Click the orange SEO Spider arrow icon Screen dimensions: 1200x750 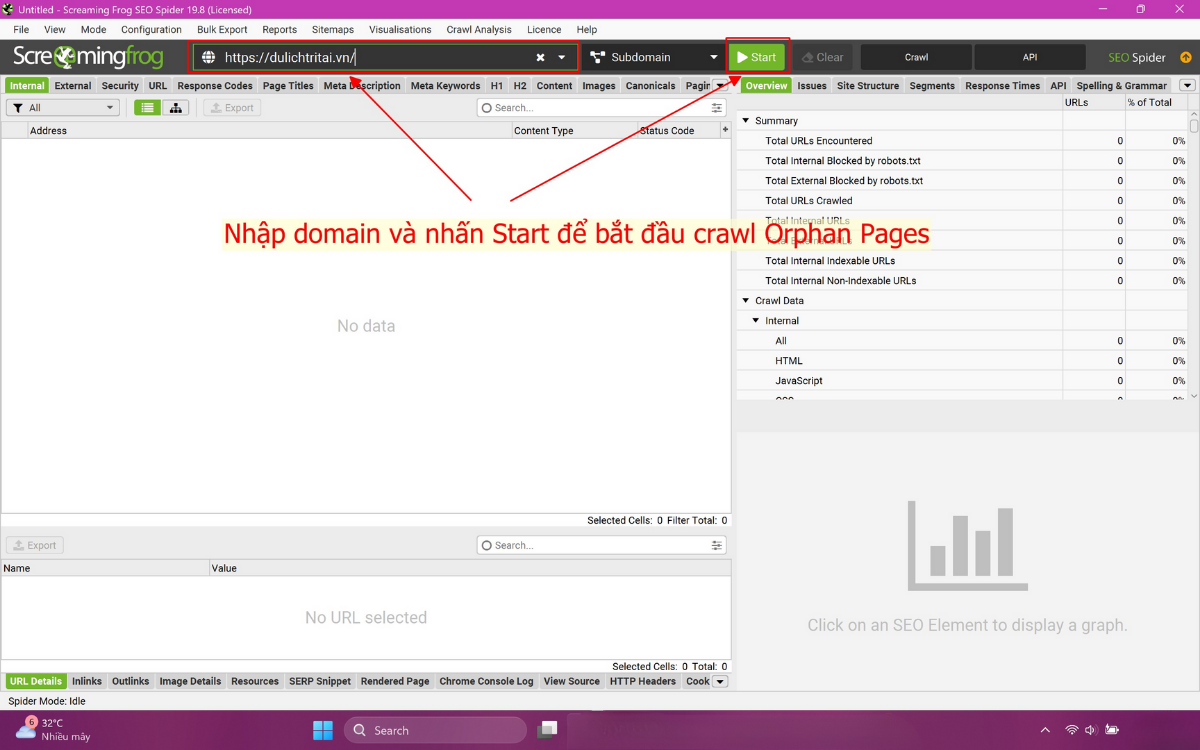1186,57
